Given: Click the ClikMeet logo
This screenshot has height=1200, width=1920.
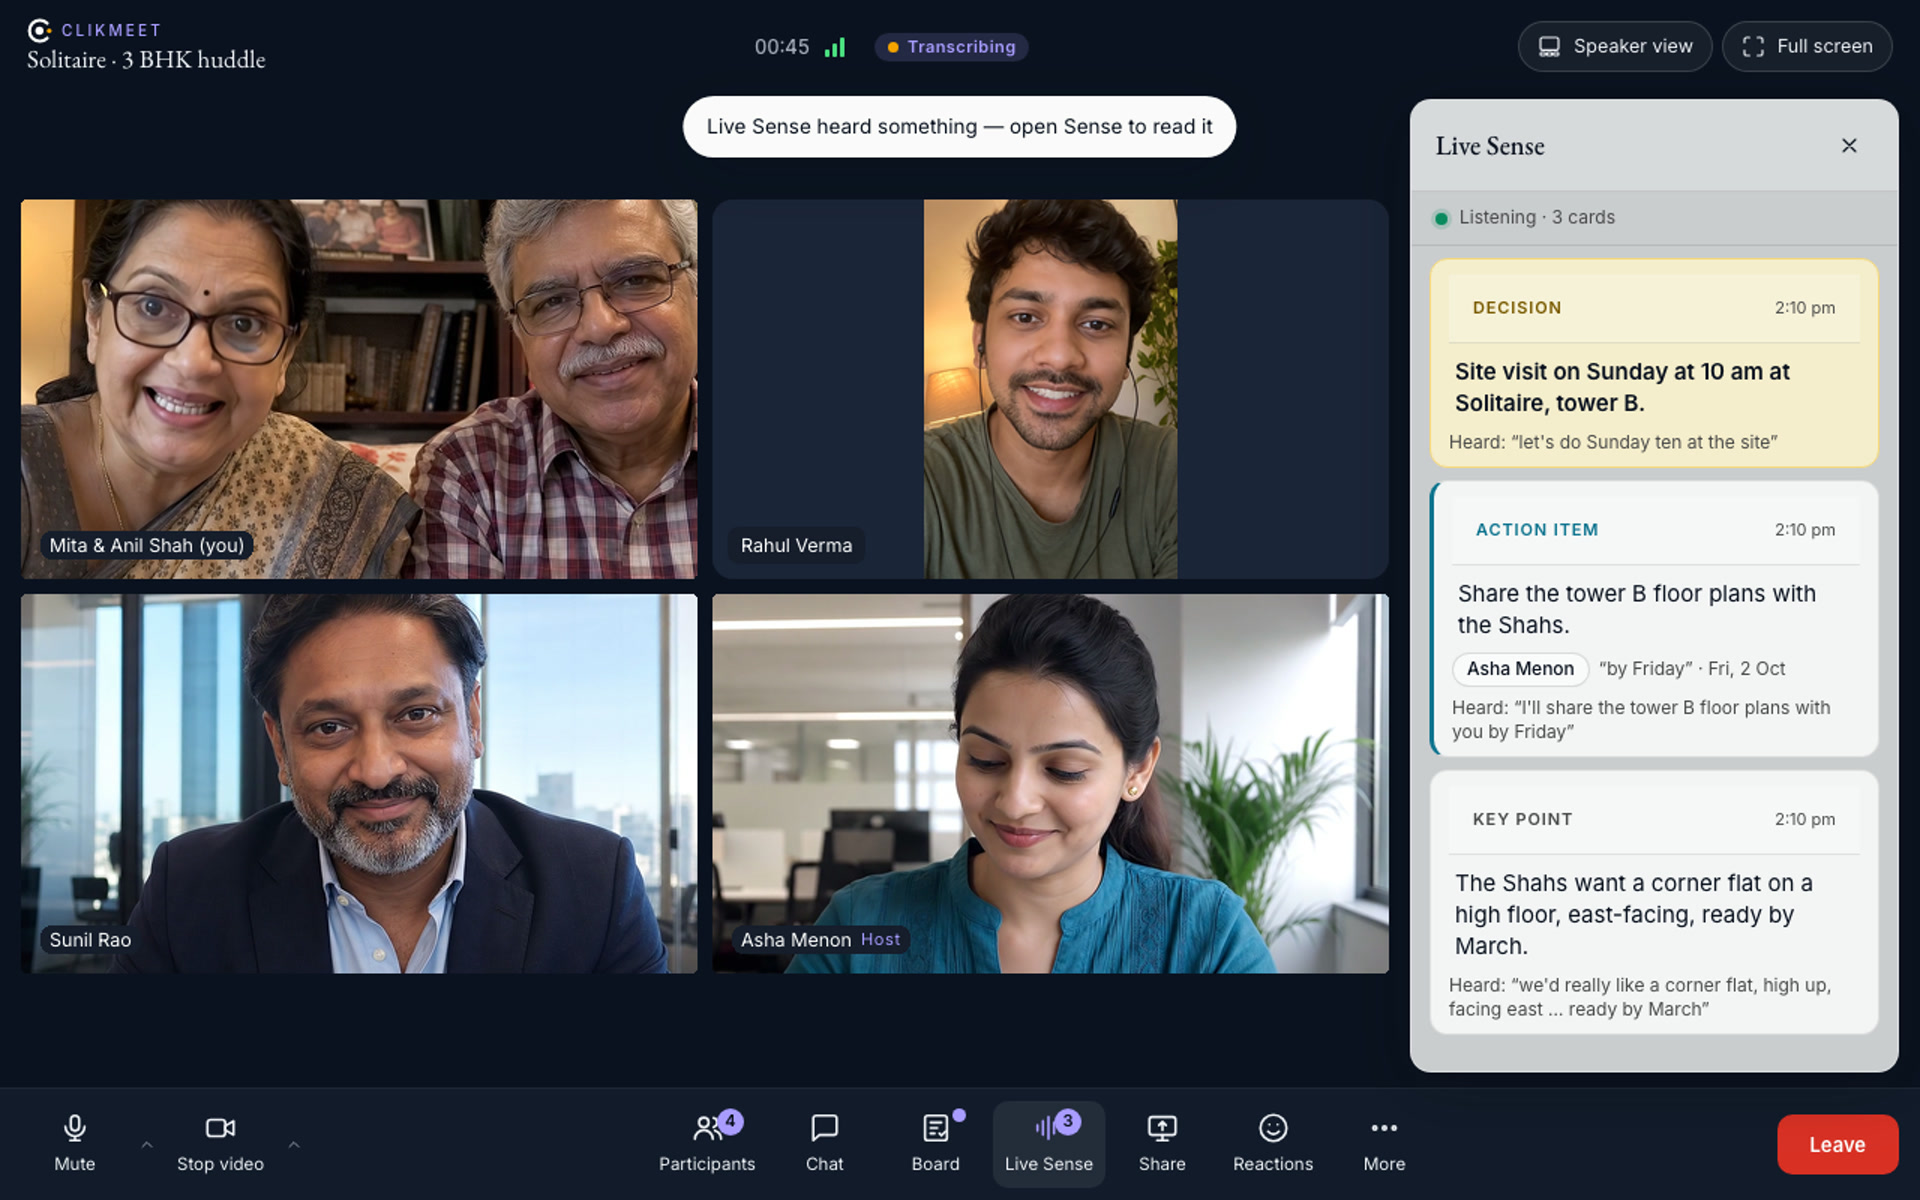Looking at the screenshot, I should point(95,30).
